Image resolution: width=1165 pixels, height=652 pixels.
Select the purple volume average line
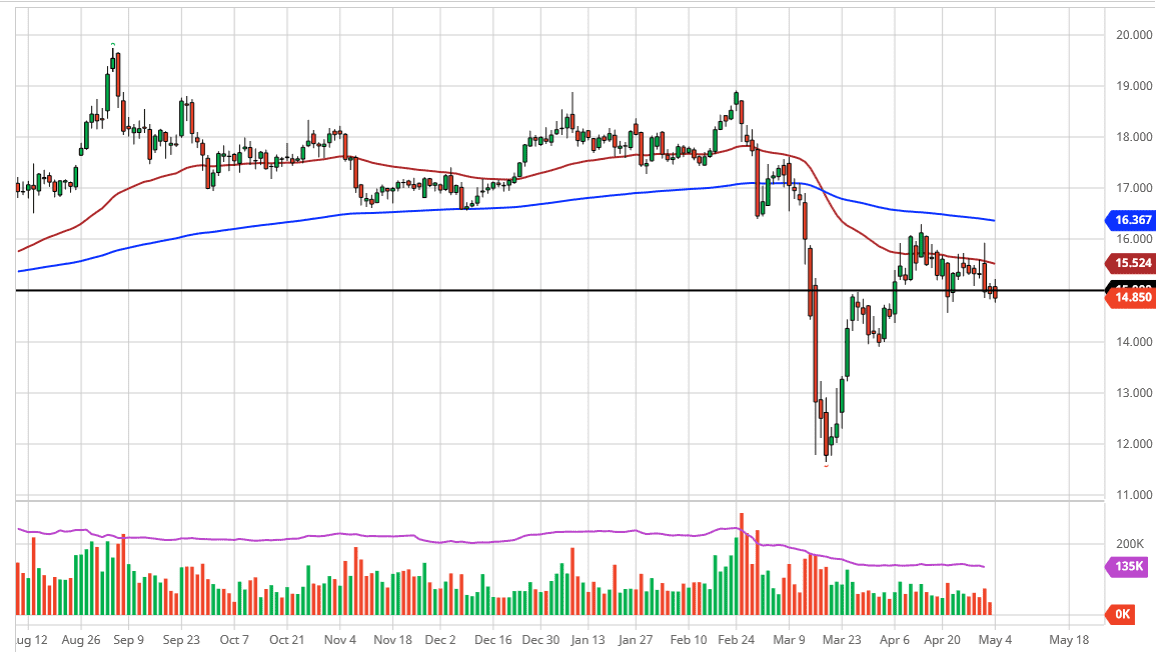click(x=300, y=535)
